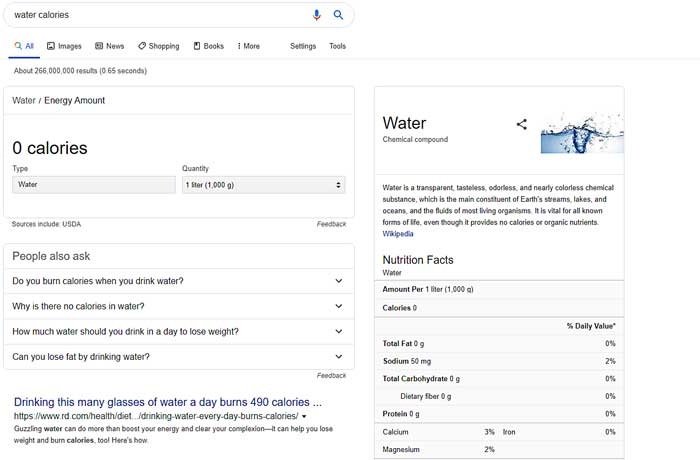Open the Quantity dropdown showing 1 liter
Viewport: 700px width, 460px height.
263,185
